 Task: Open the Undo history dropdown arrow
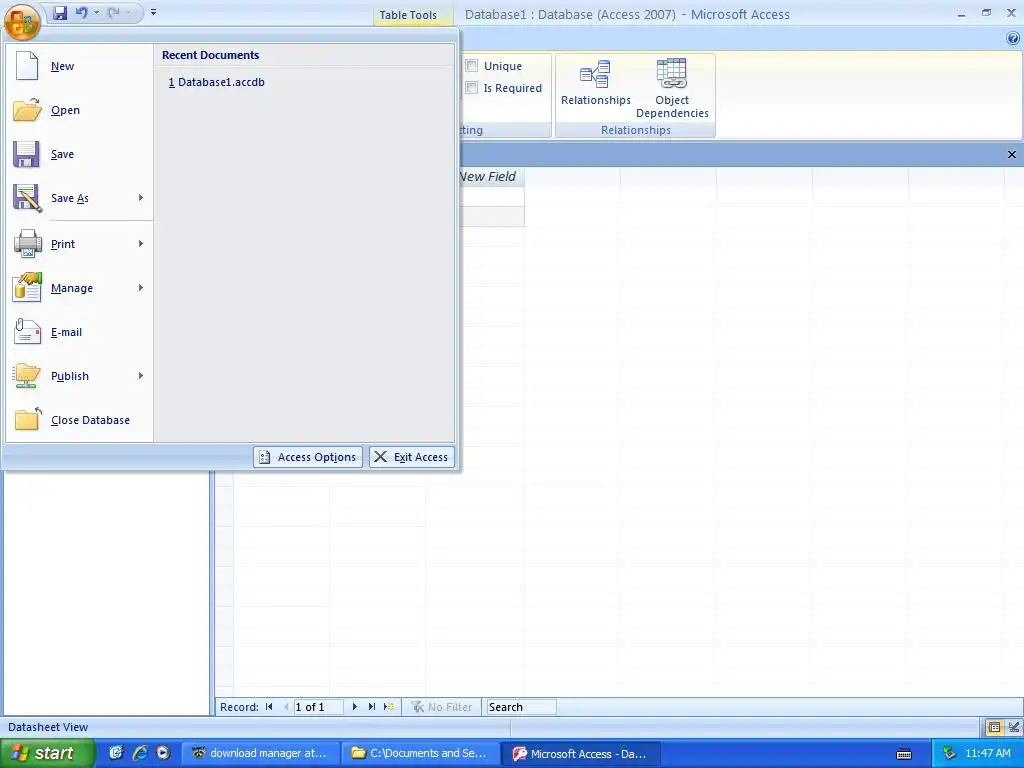(97, 12)
